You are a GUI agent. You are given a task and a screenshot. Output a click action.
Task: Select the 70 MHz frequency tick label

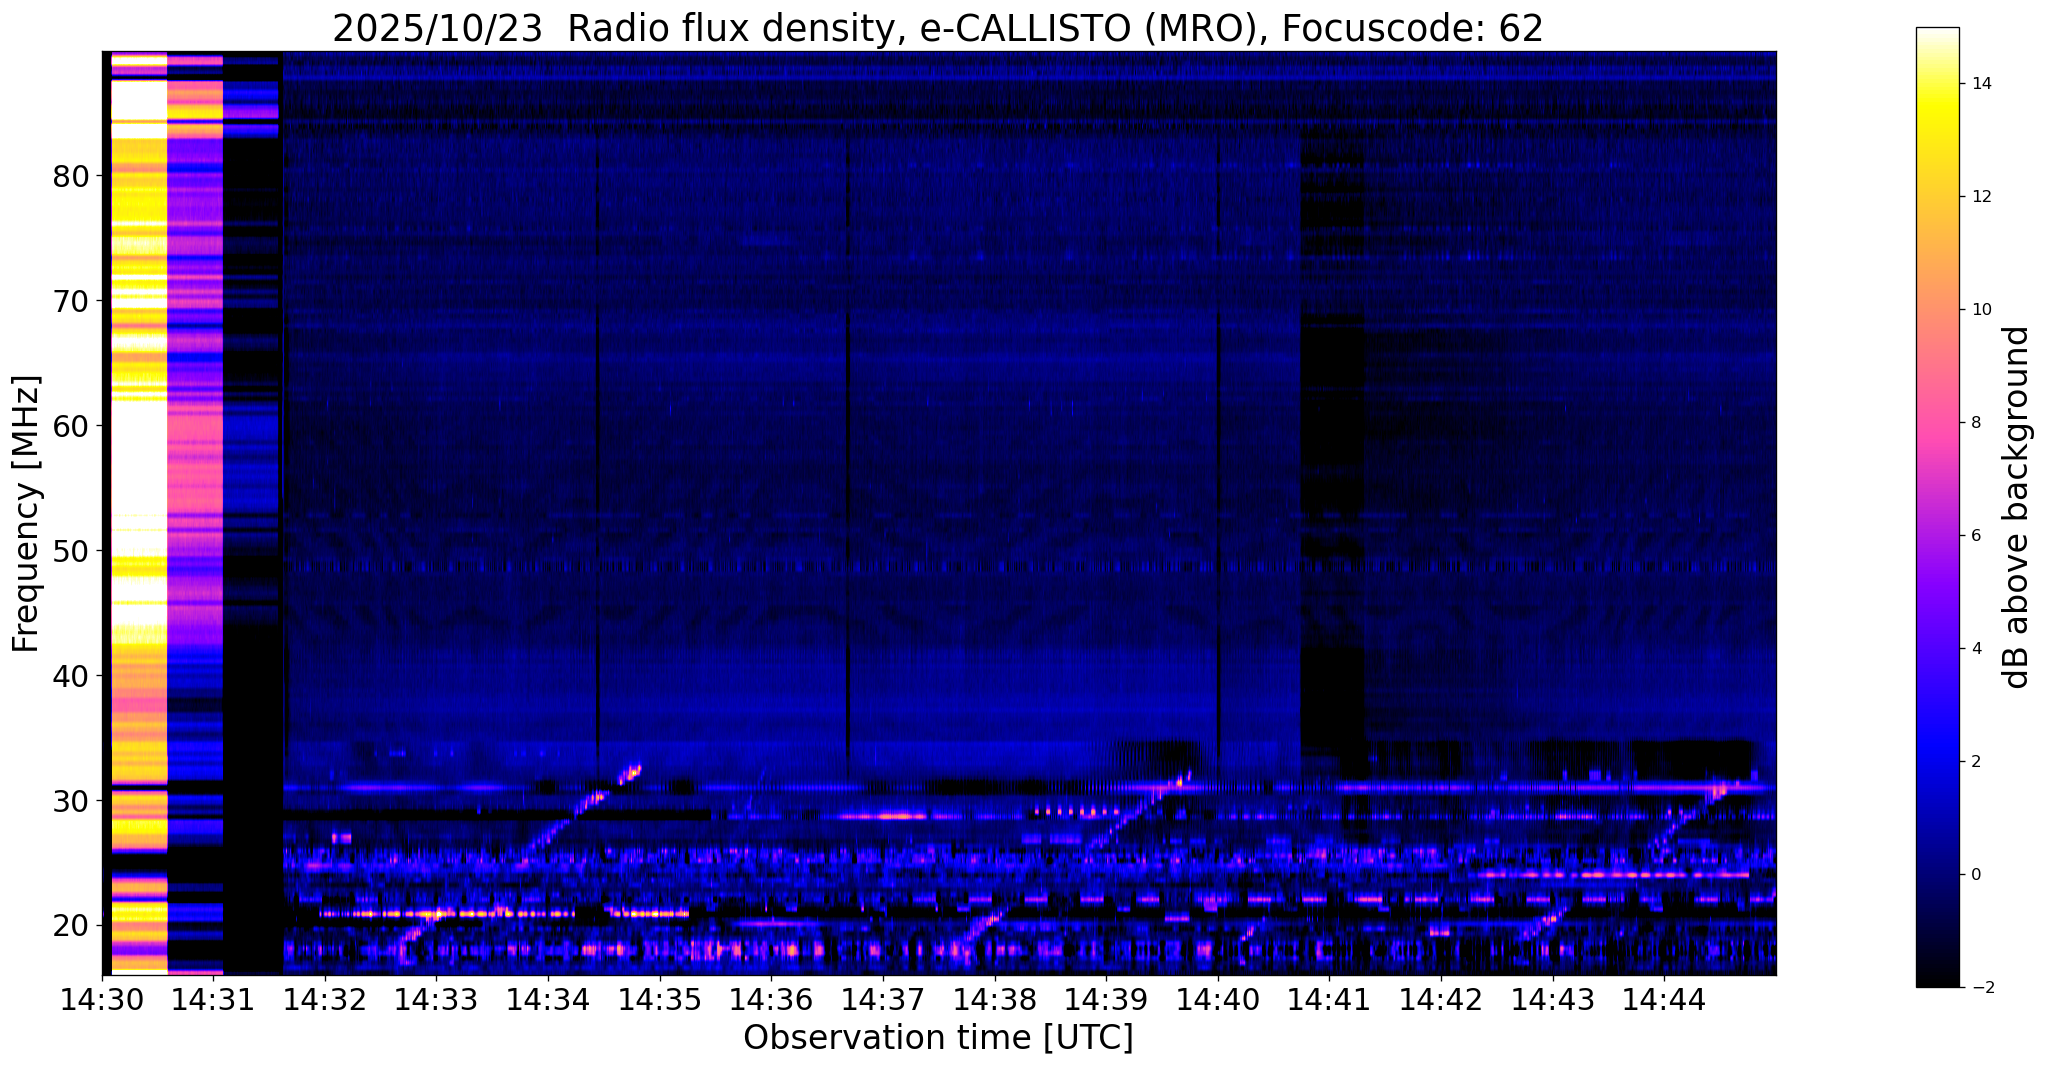pos(70,301)
